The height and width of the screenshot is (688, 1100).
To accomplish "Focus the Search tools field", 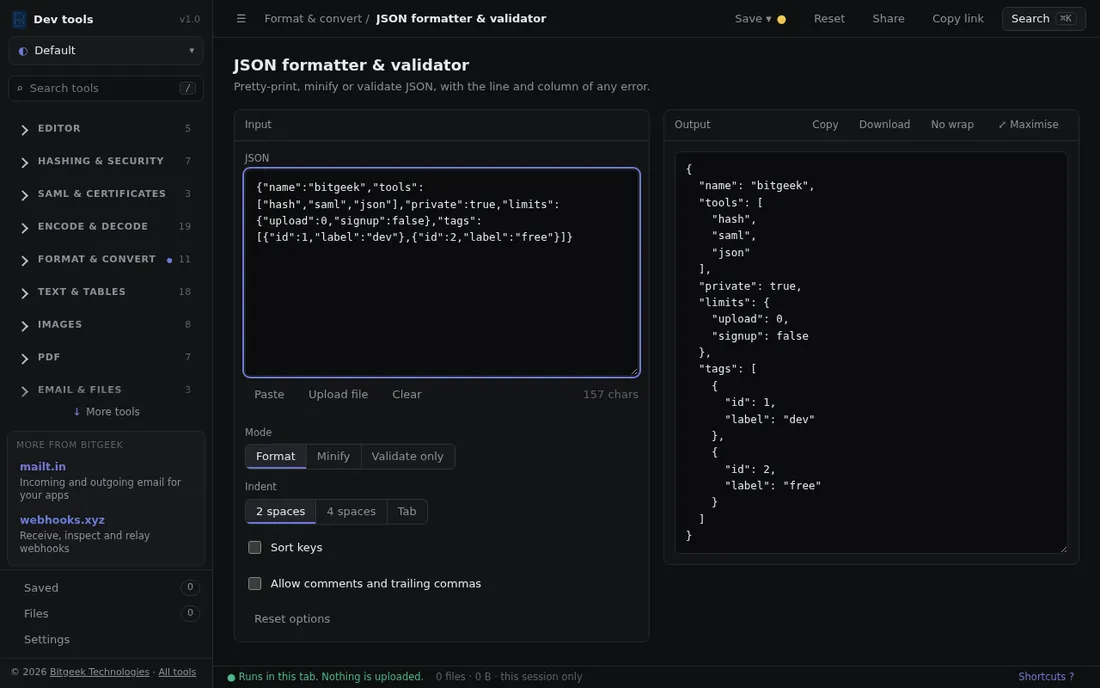I will click(x=106, y=88).
